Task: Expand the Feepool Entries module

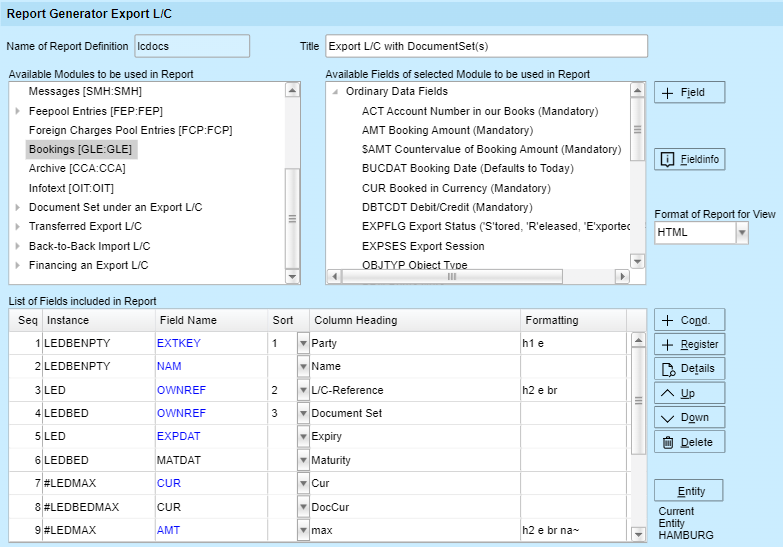Action: point(18,111)
